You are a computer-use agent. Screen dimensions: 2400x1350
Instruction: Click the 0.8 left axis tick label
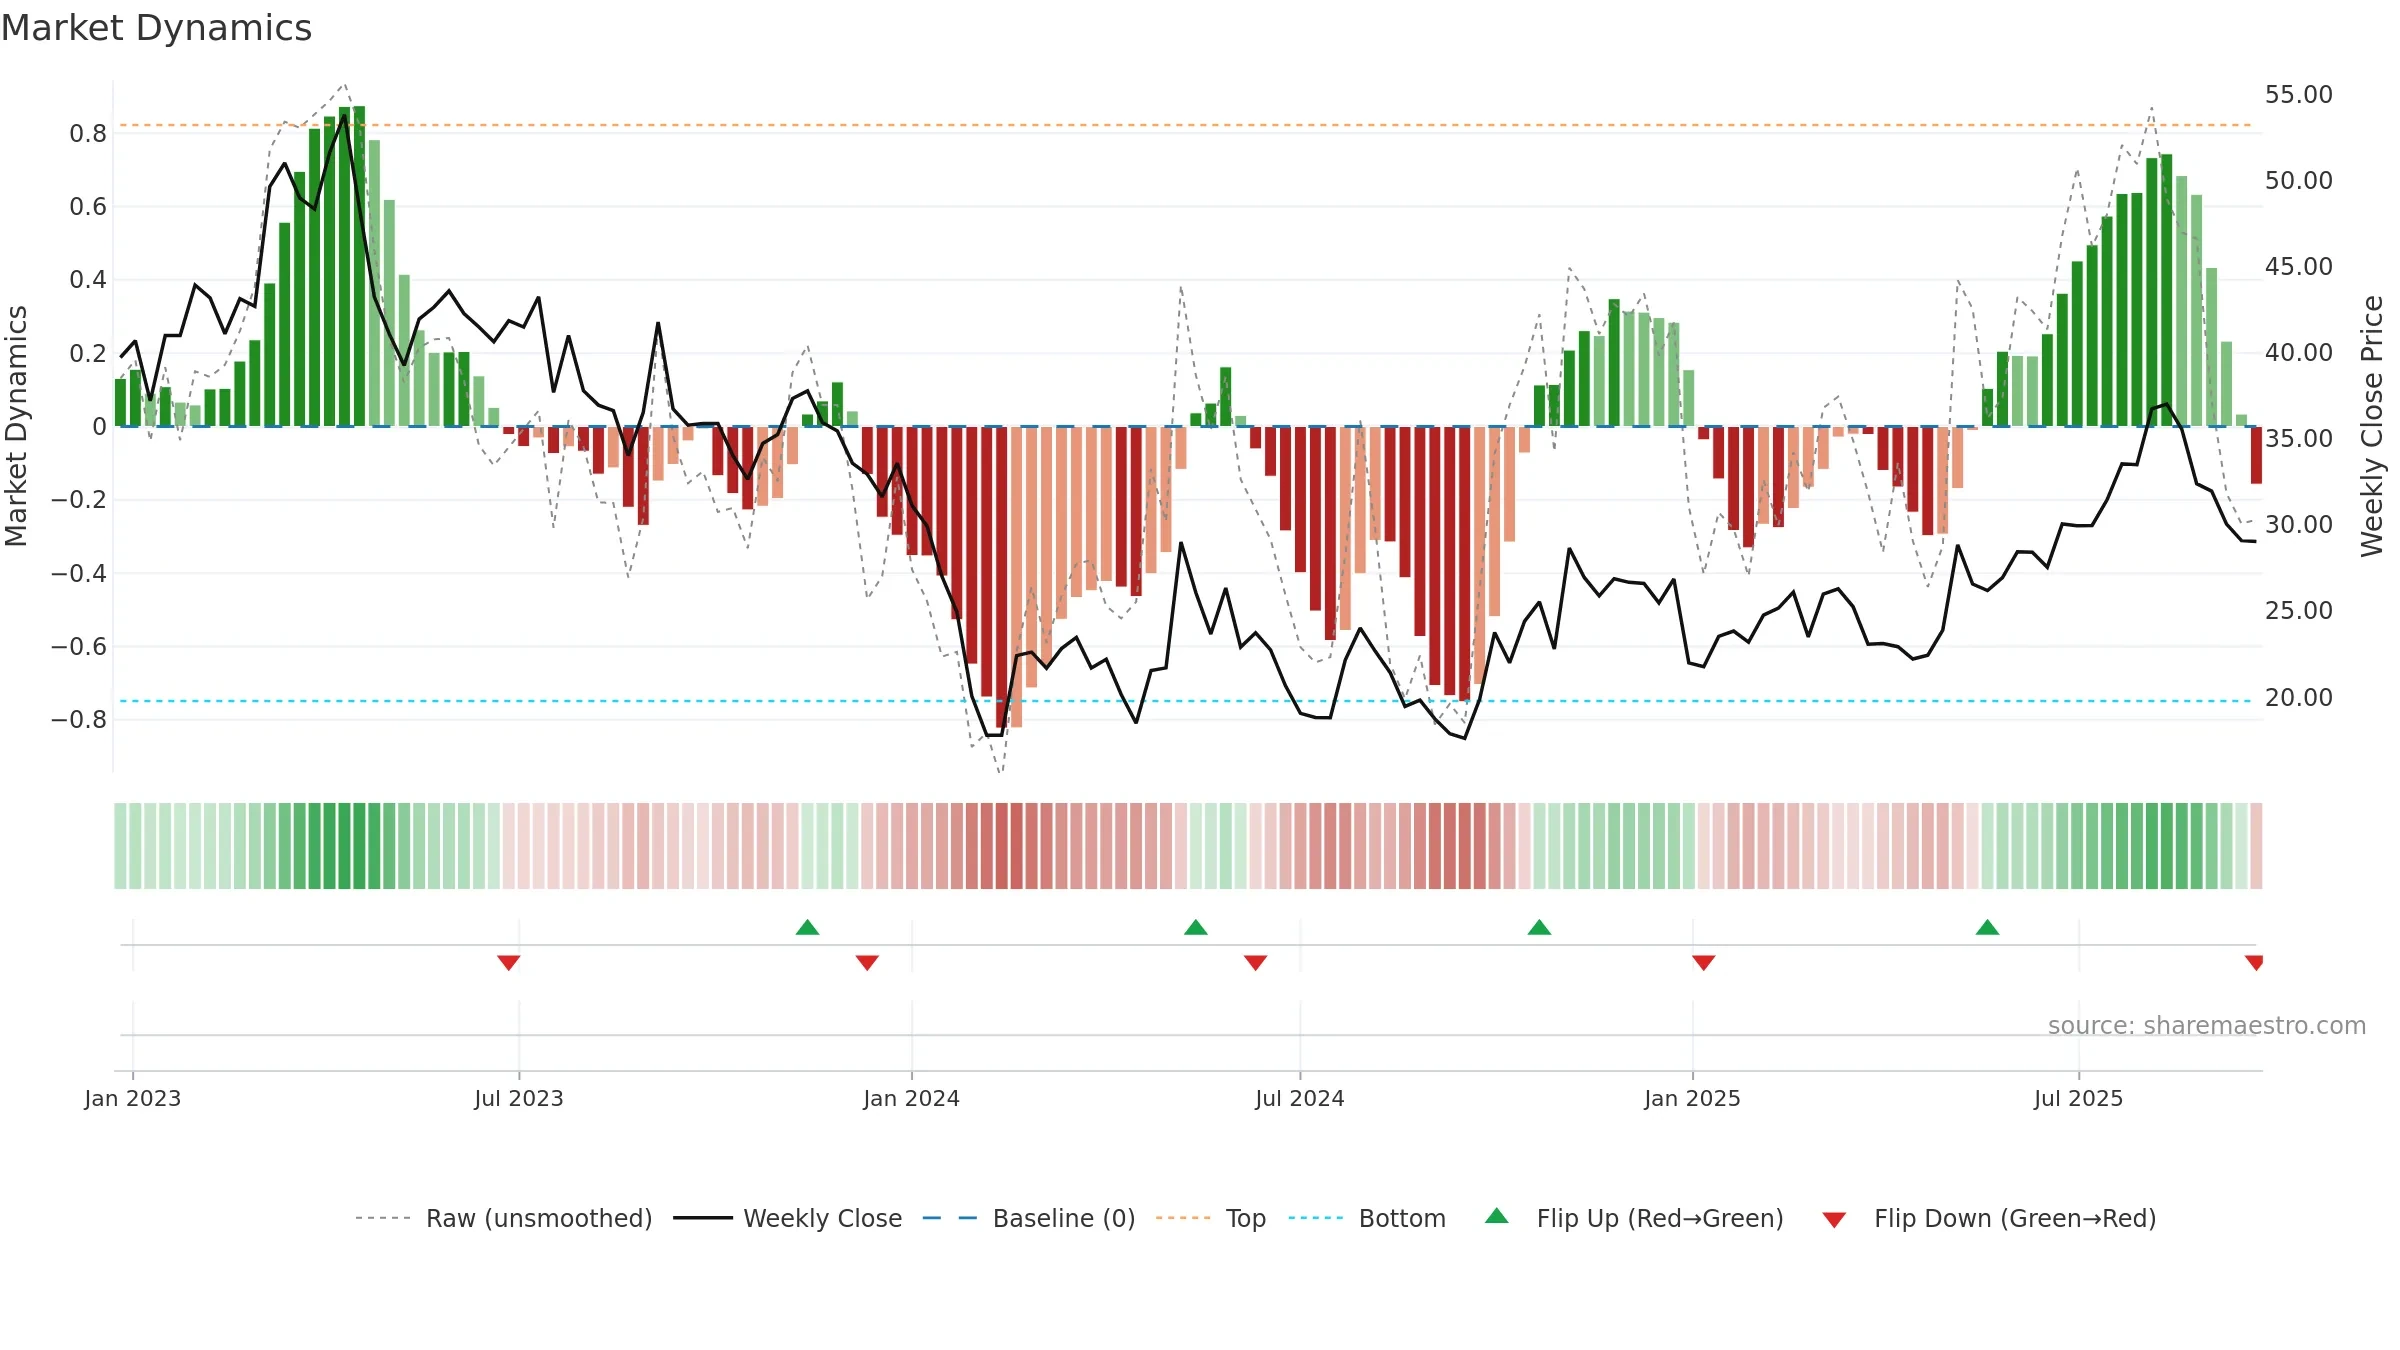(88, 133)
